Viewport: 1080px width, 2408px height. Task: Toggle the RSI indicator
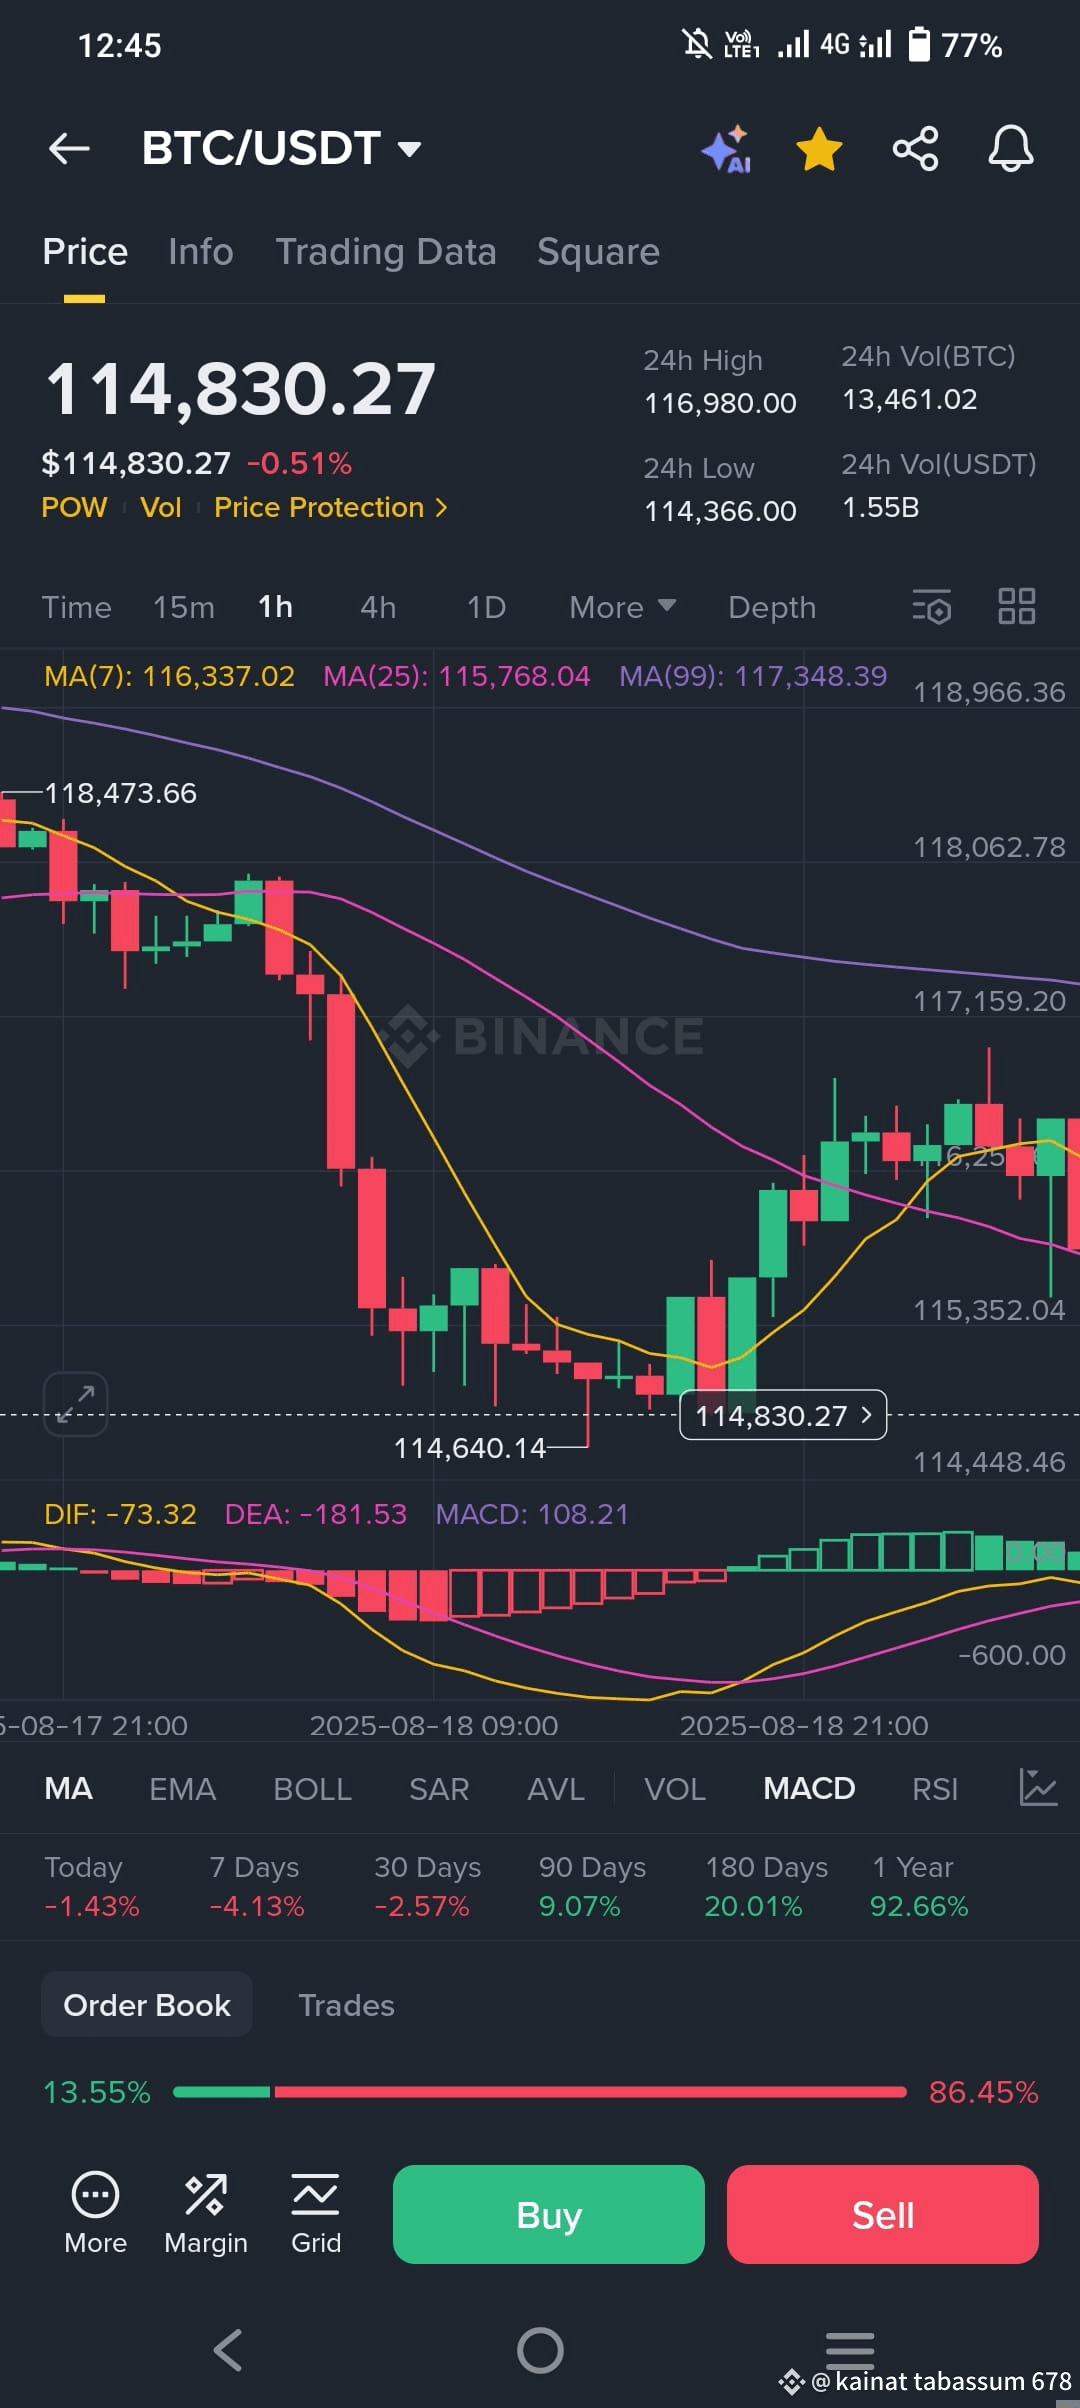[x=935, y=1788]
